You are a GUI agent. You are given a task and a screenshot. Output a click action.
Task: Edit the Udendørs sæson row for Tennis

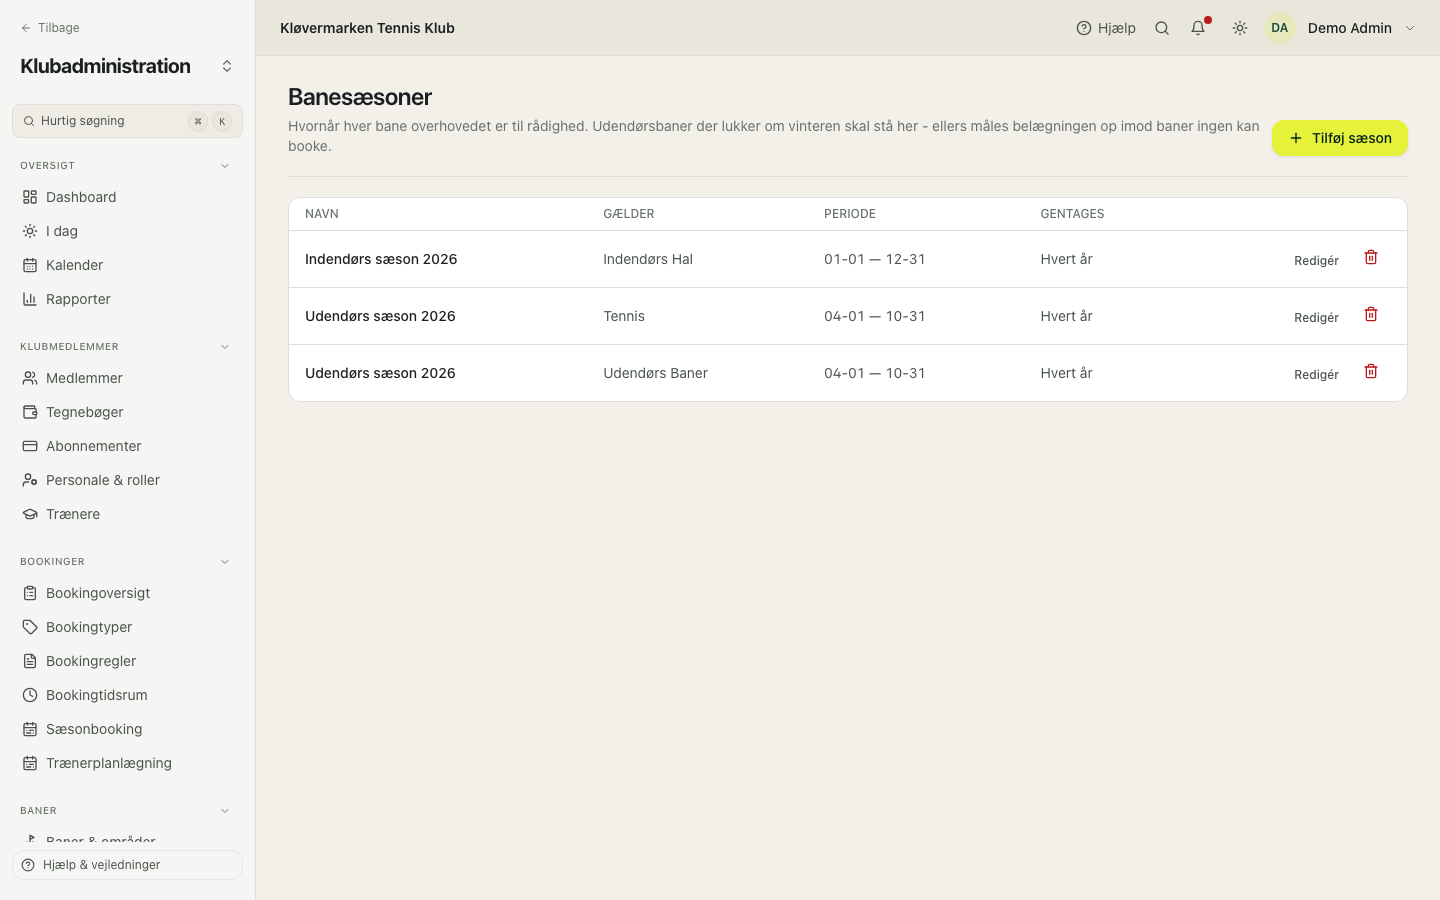[1316, 317]
